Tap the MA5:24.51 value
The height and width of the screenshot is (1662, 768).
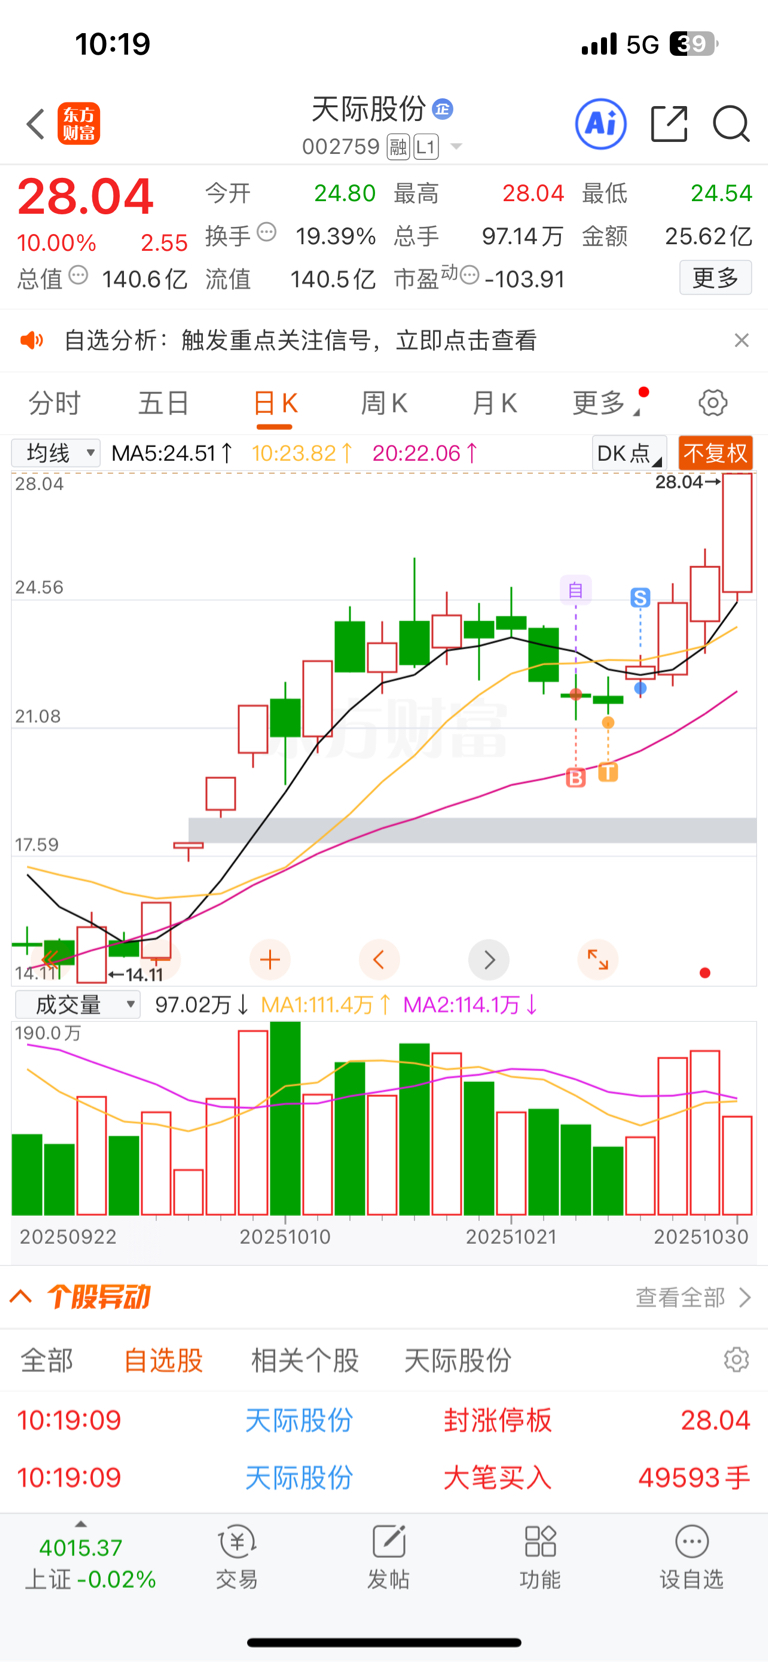[x=172, y=453]
